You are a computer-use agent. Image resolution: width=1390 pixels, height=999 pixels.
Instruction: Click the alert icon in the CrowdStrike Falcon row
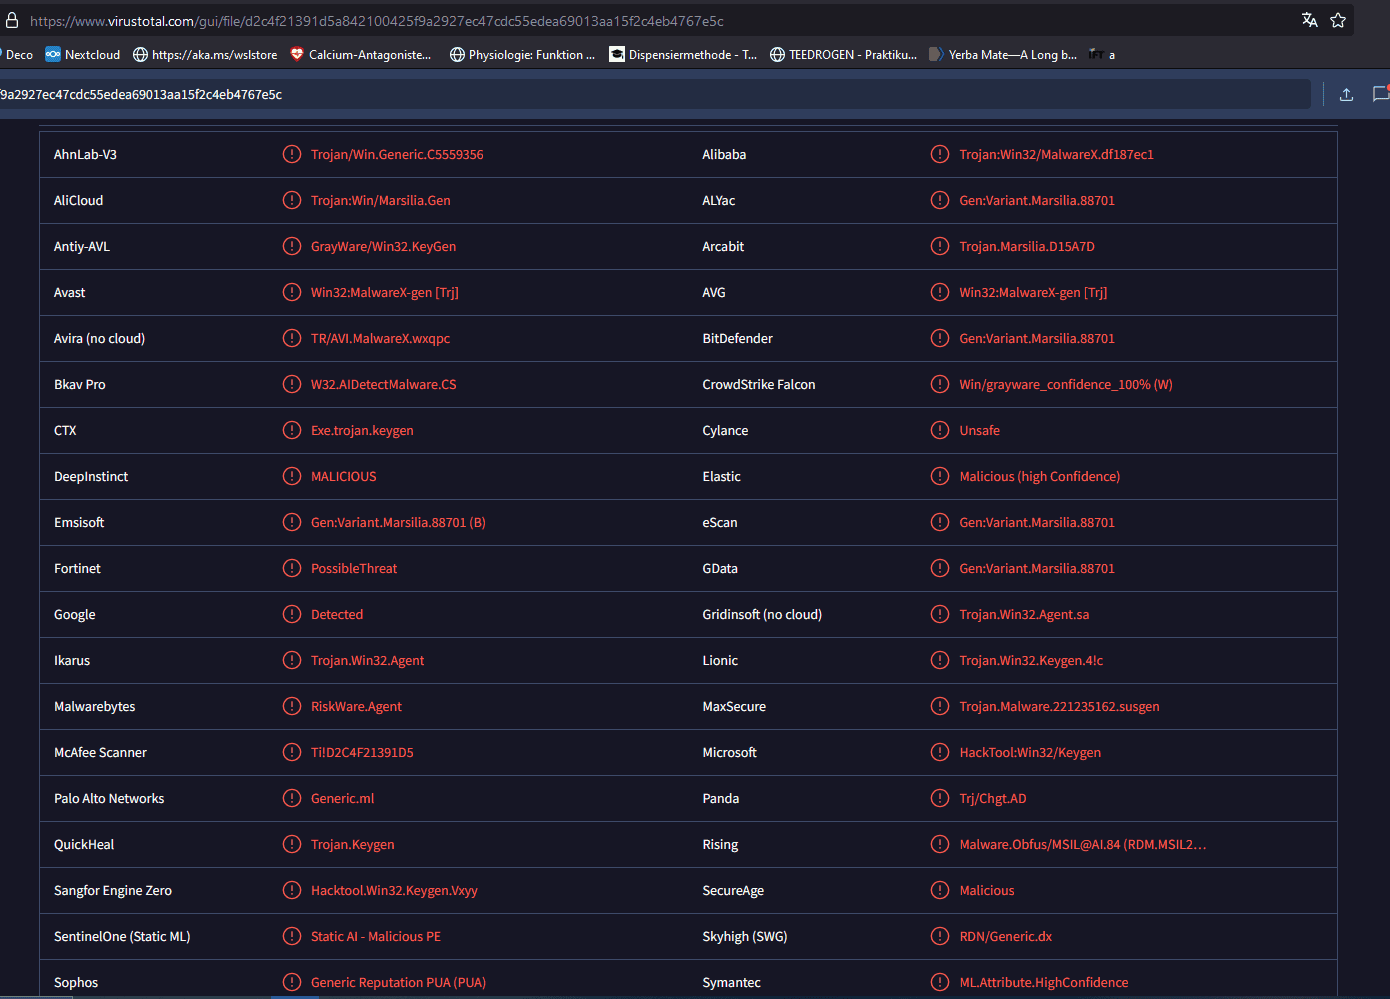(940, 384)
